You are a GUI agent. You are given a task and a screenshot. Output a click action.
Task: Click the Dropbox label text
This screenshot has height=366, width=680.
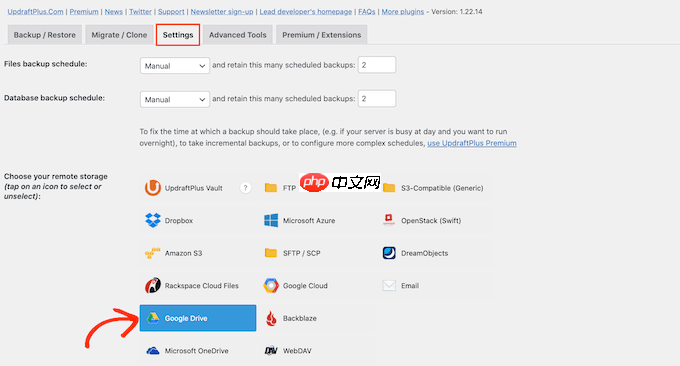tap(179, 221)
